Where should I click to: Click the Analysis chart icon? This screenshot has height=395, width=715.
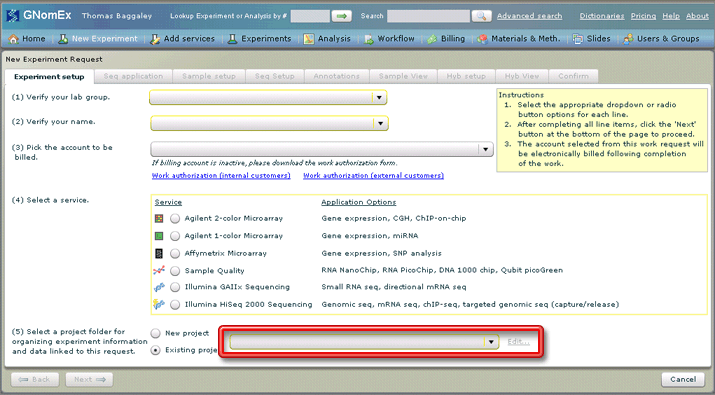[309, 39]
